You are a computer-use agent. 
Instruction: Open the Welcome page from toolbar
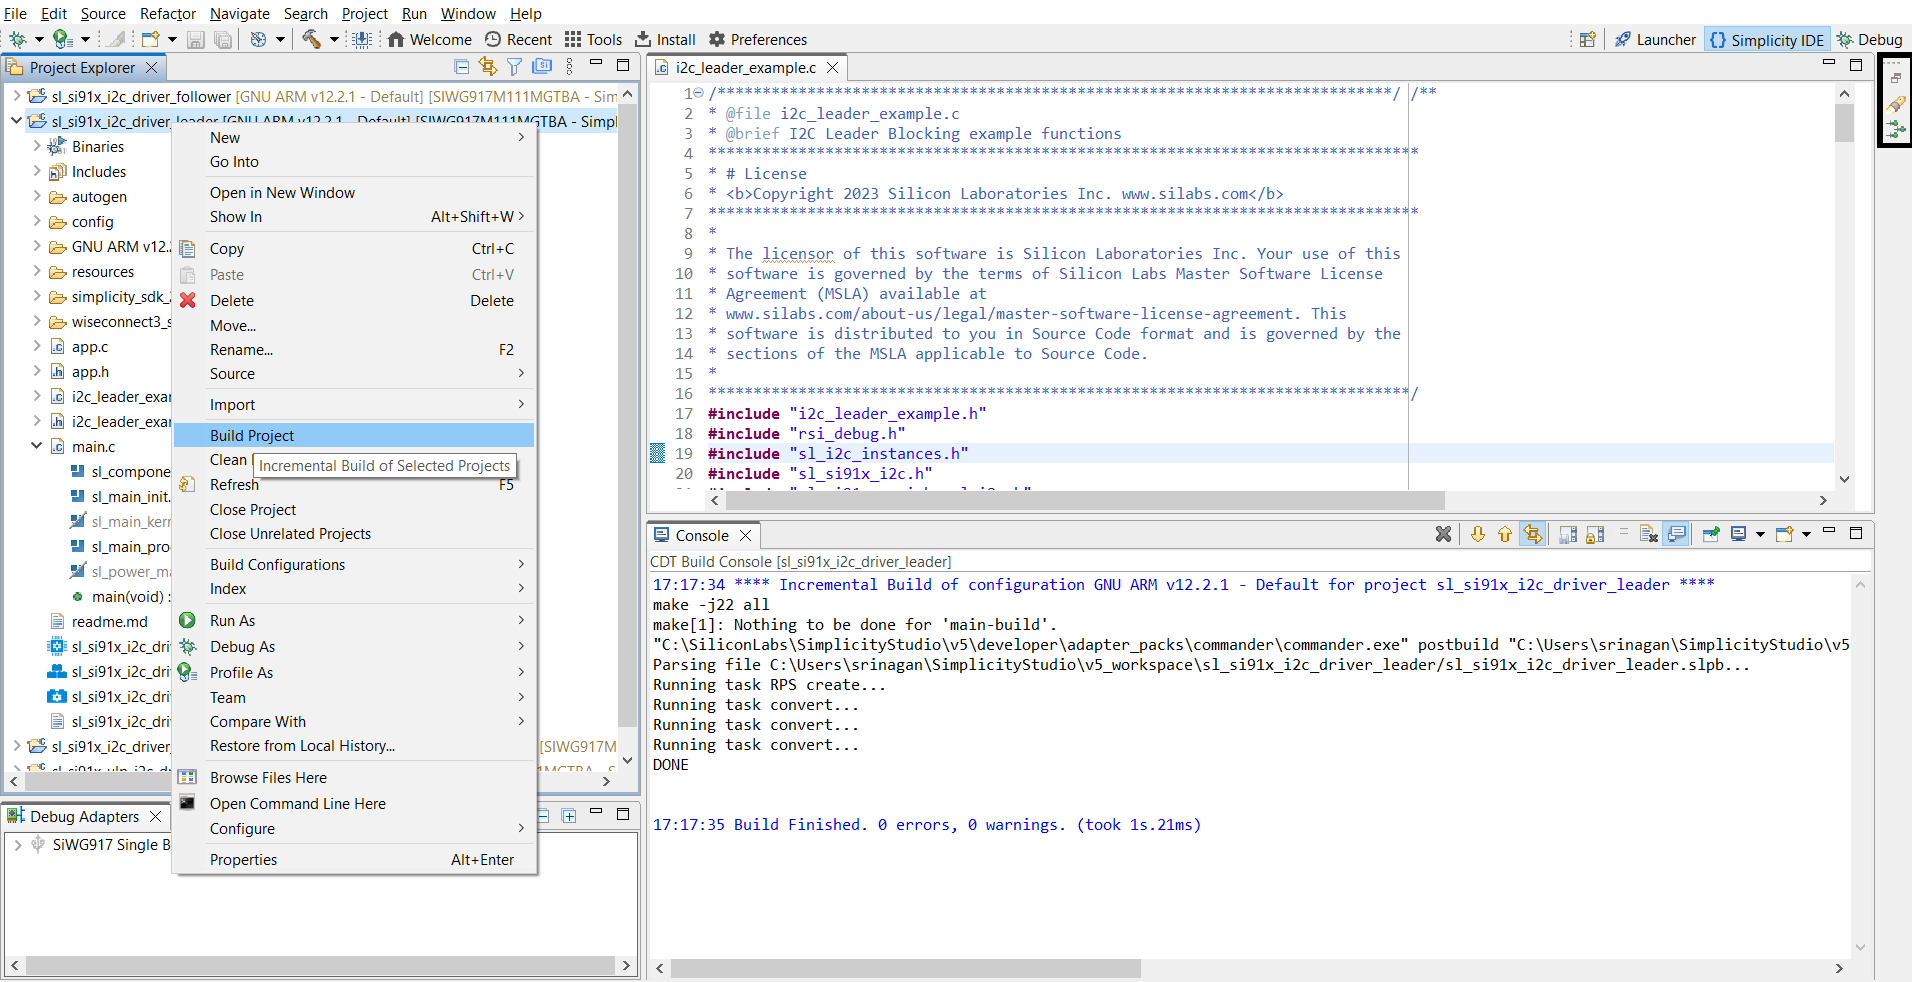pyautogui.click(x=430, y=39)
